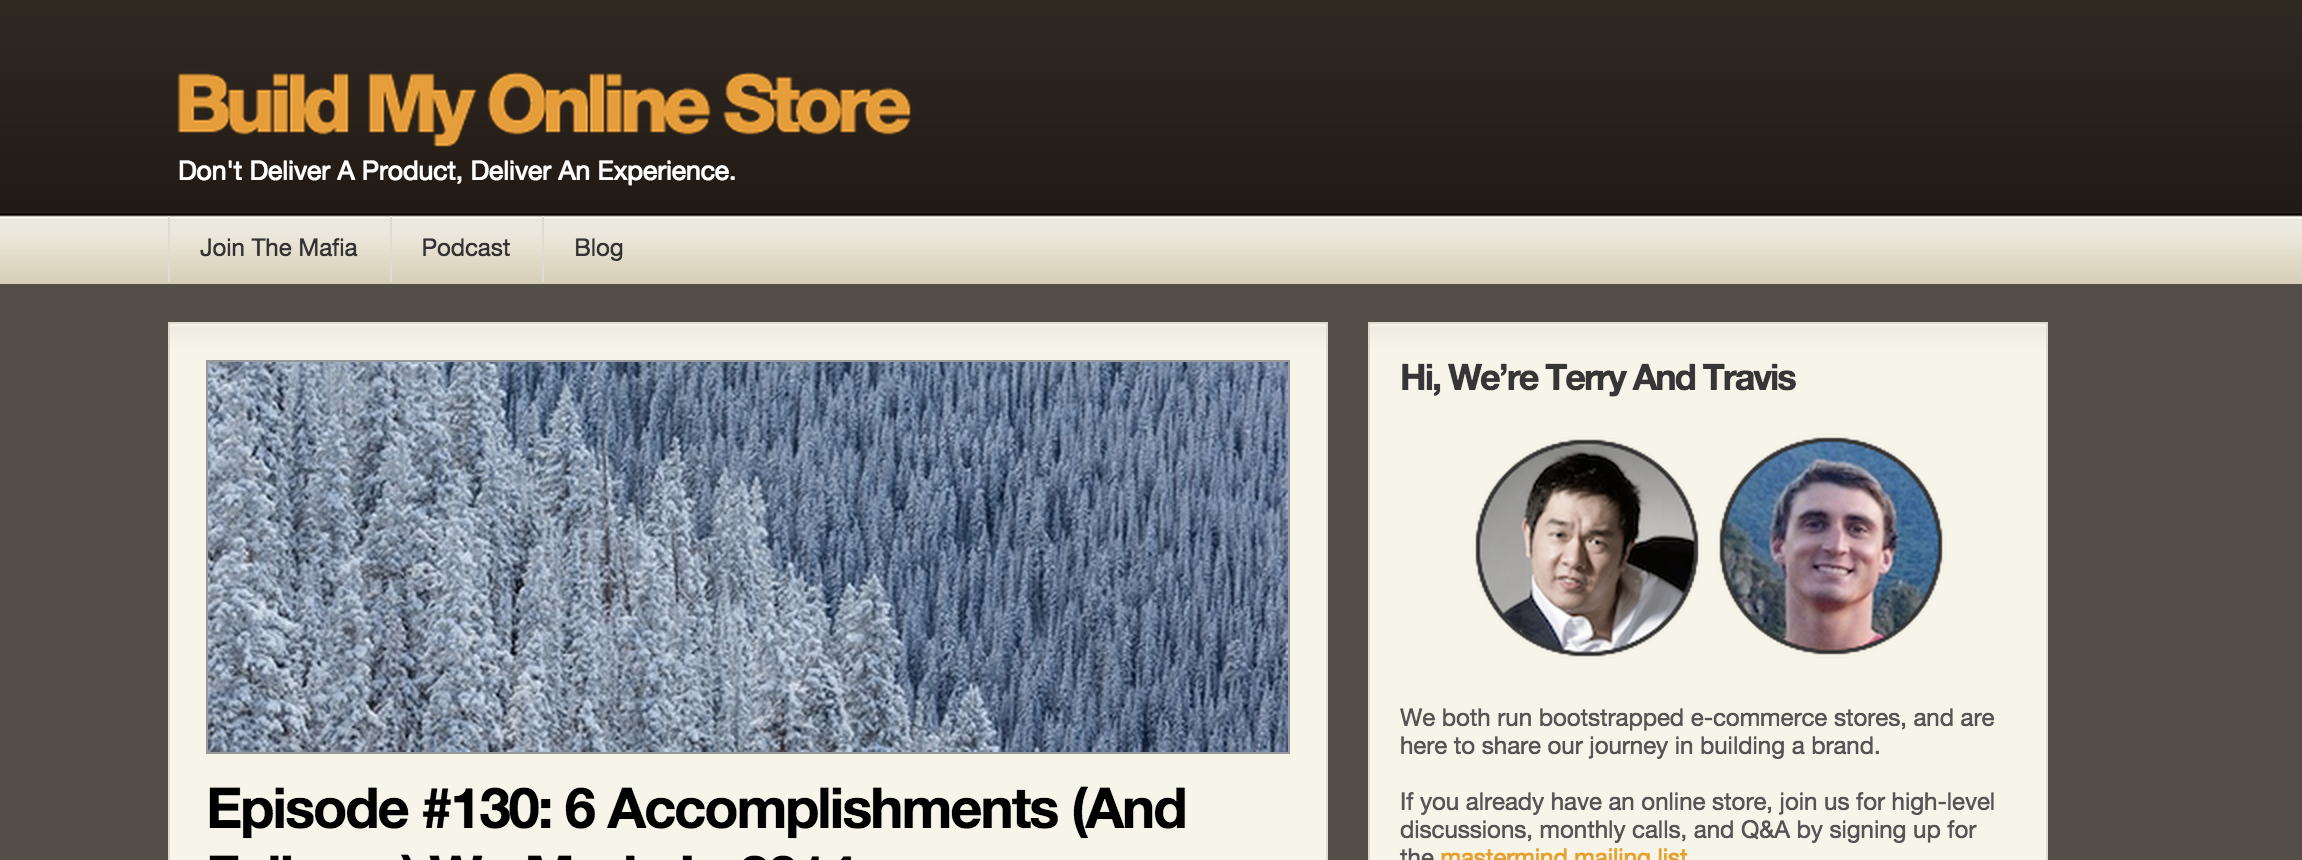Screen dimensions: 2302x860
Task: Click the word "Experience" in the tagline
Action: tap(666, 171)
